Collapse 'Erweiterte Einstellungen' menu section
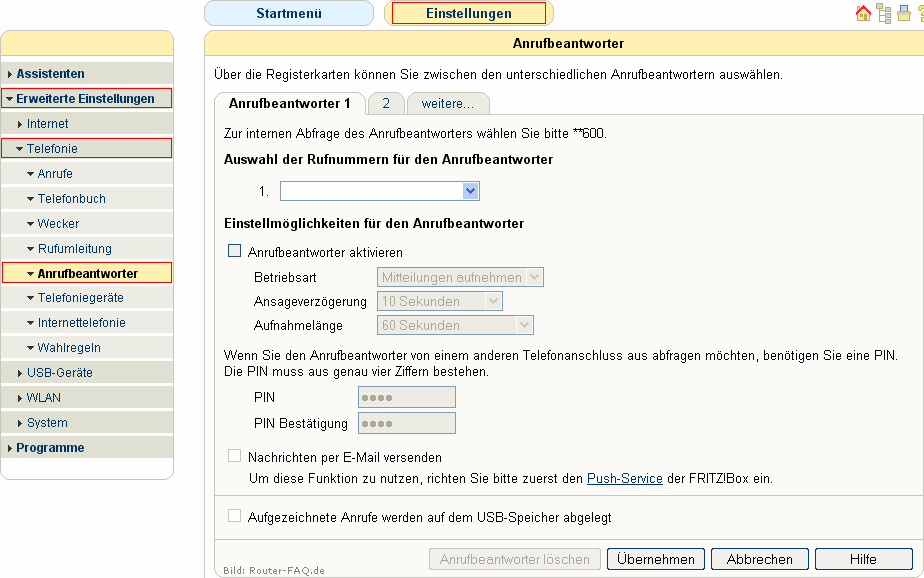This screenshot has width=924, height=578. point(87,98)
